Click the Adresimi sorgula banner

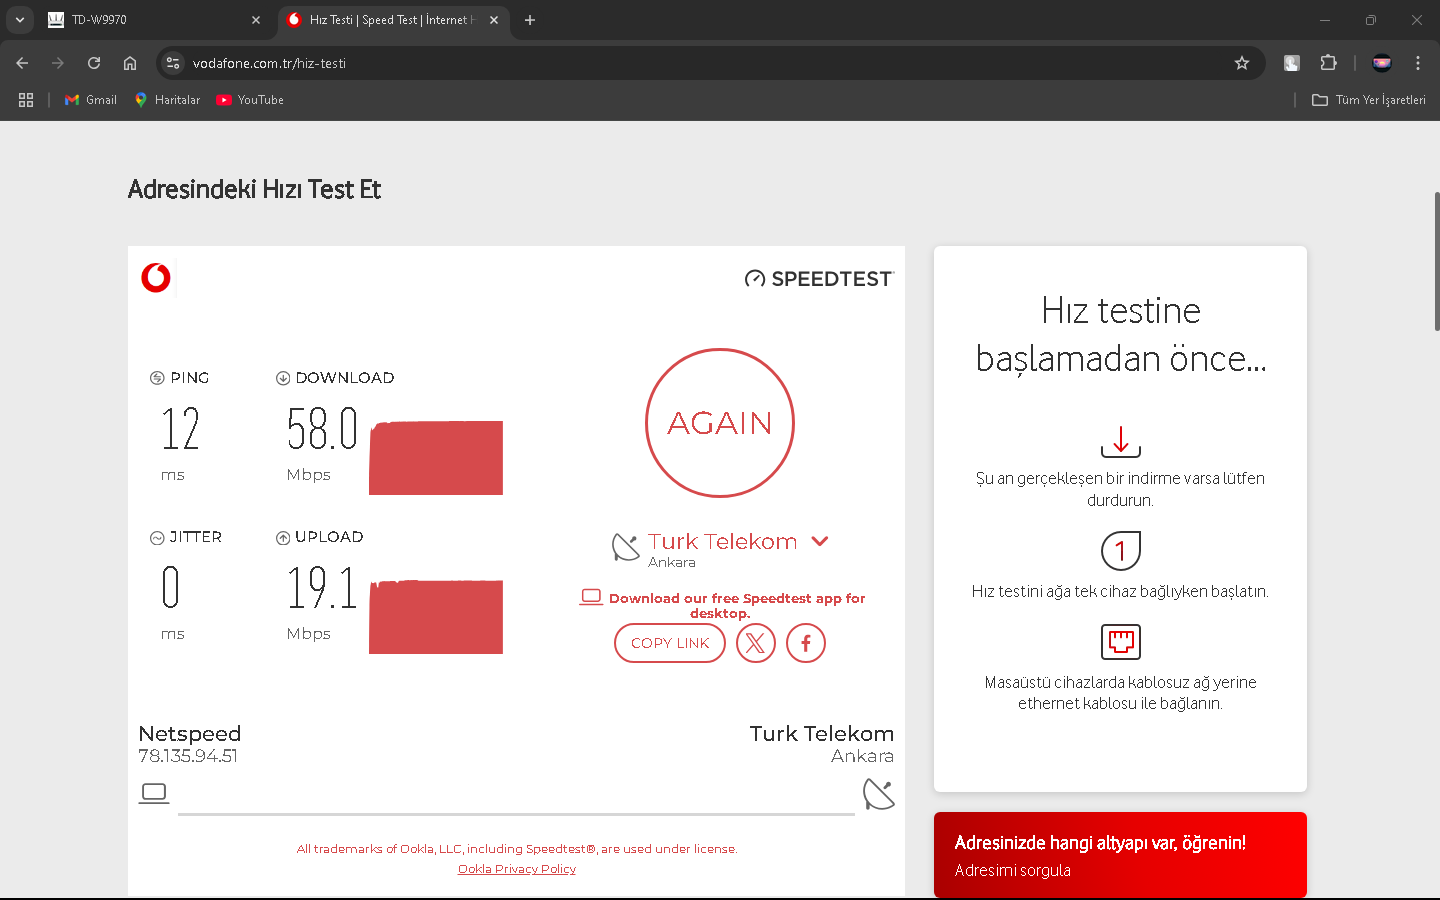1120,855
